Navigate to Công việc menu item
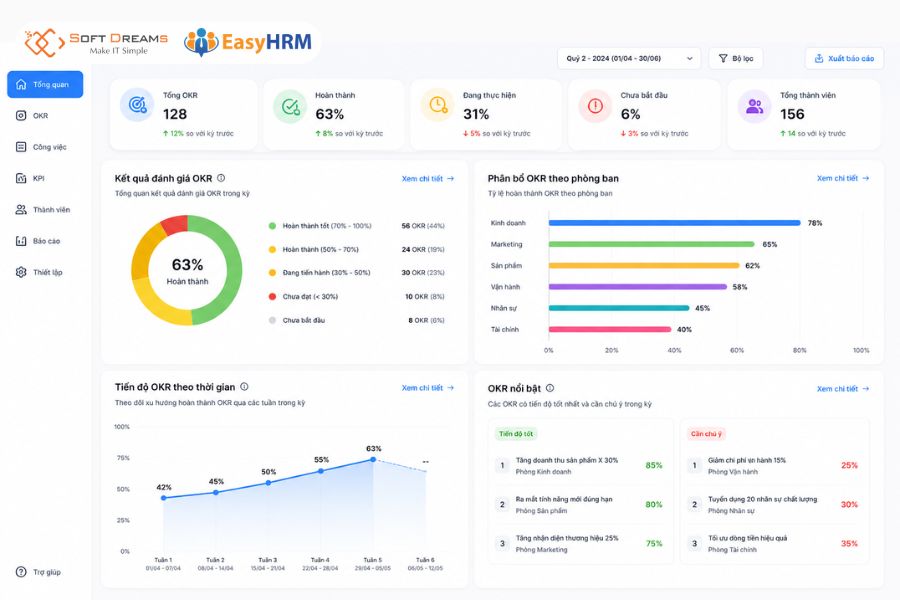900x600 pixels. point(45,147)
